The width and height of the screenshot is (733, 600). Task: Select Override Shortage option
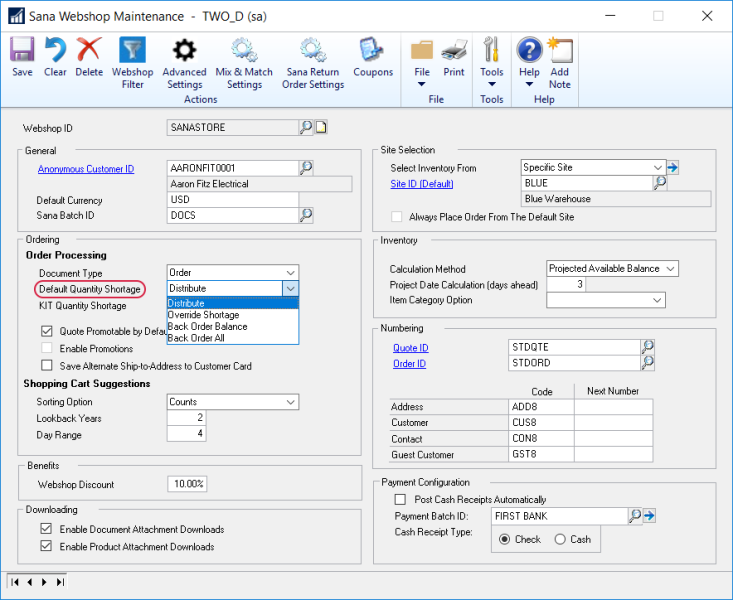(x=233, y=315)
